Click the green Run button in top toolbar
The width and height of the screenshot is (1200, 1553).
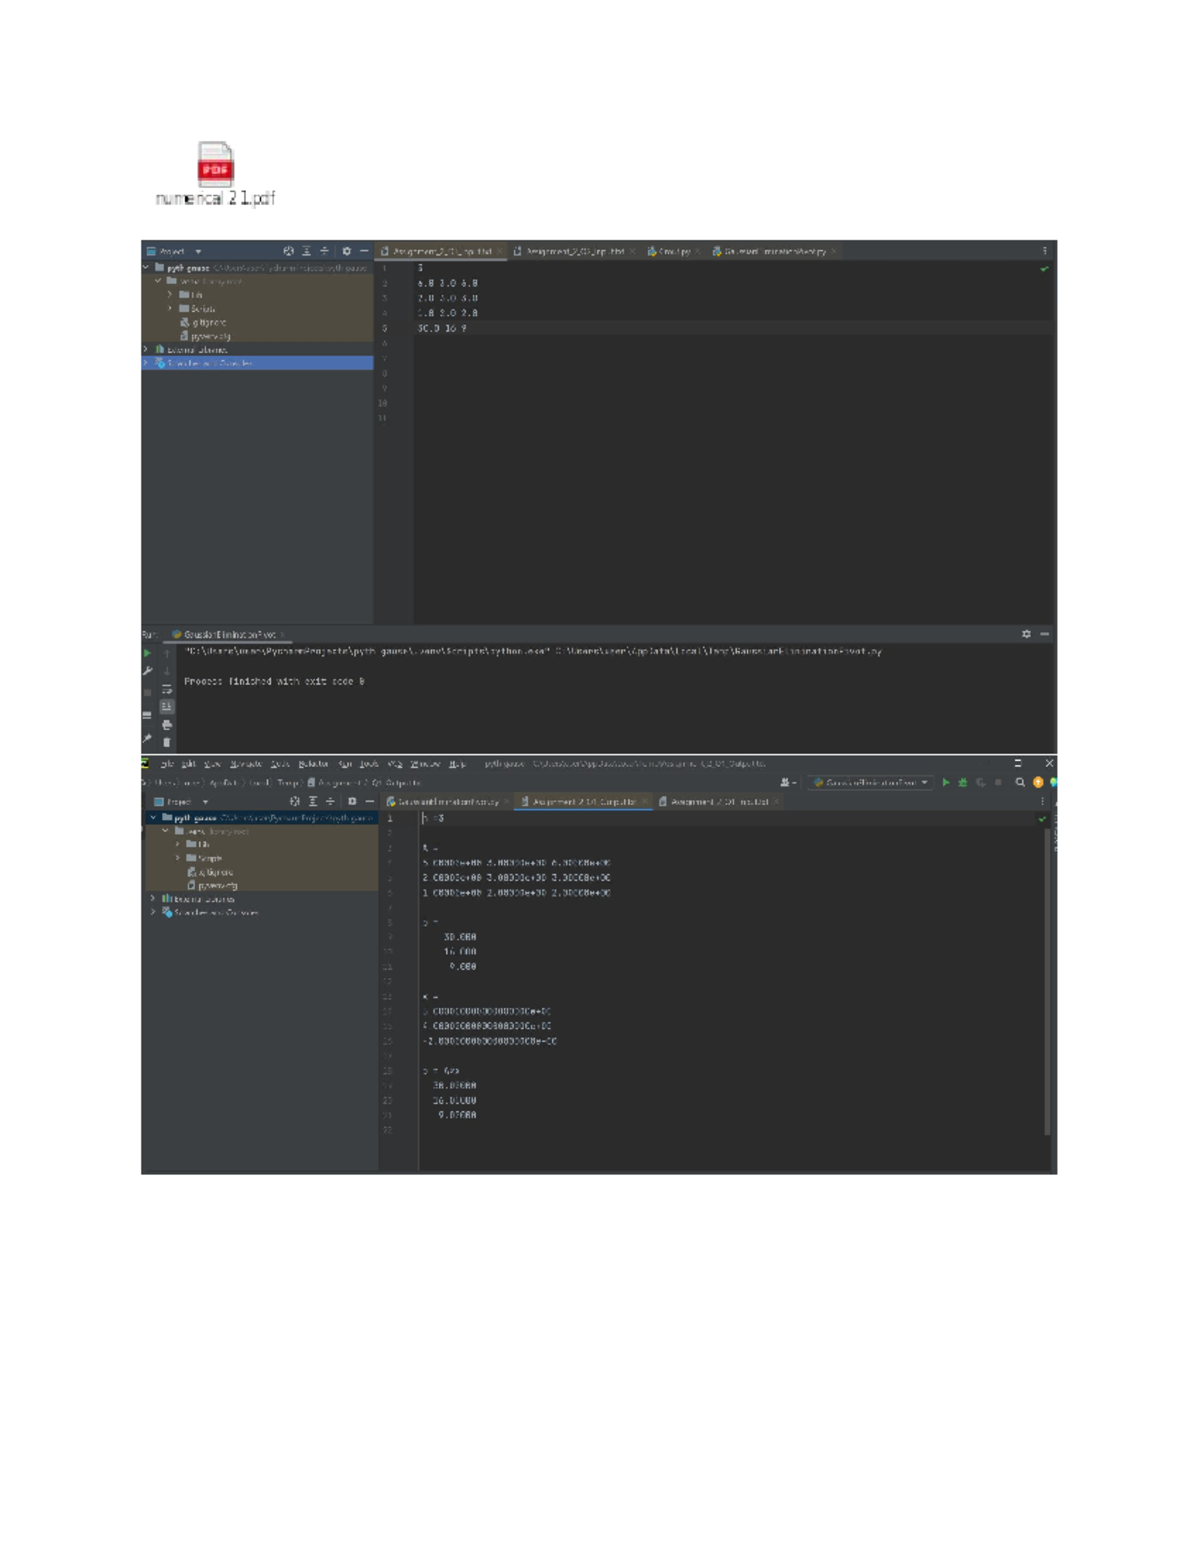coord(946,782)
